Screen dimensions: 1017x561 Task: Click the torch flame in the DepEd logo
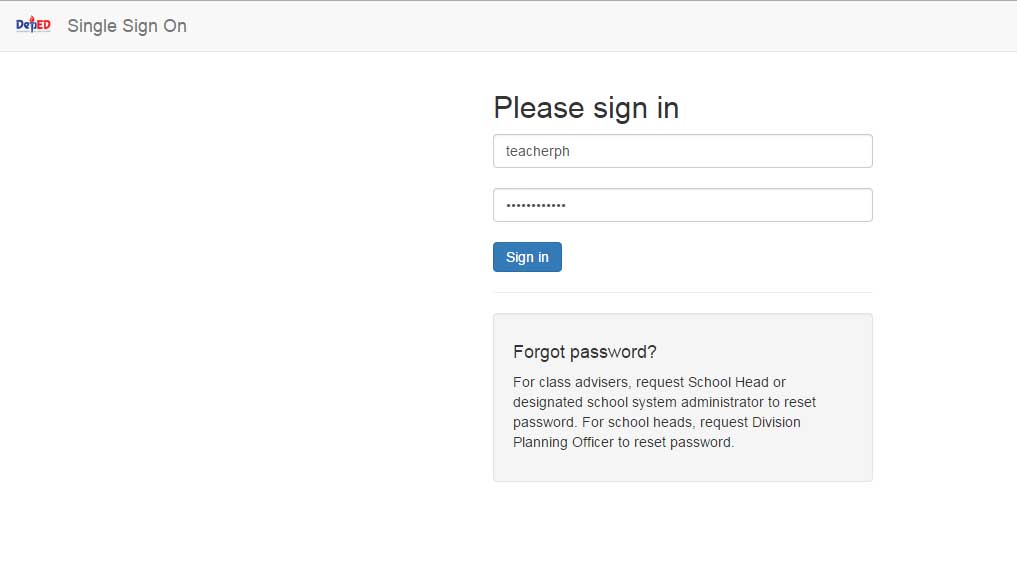point(32,19)
